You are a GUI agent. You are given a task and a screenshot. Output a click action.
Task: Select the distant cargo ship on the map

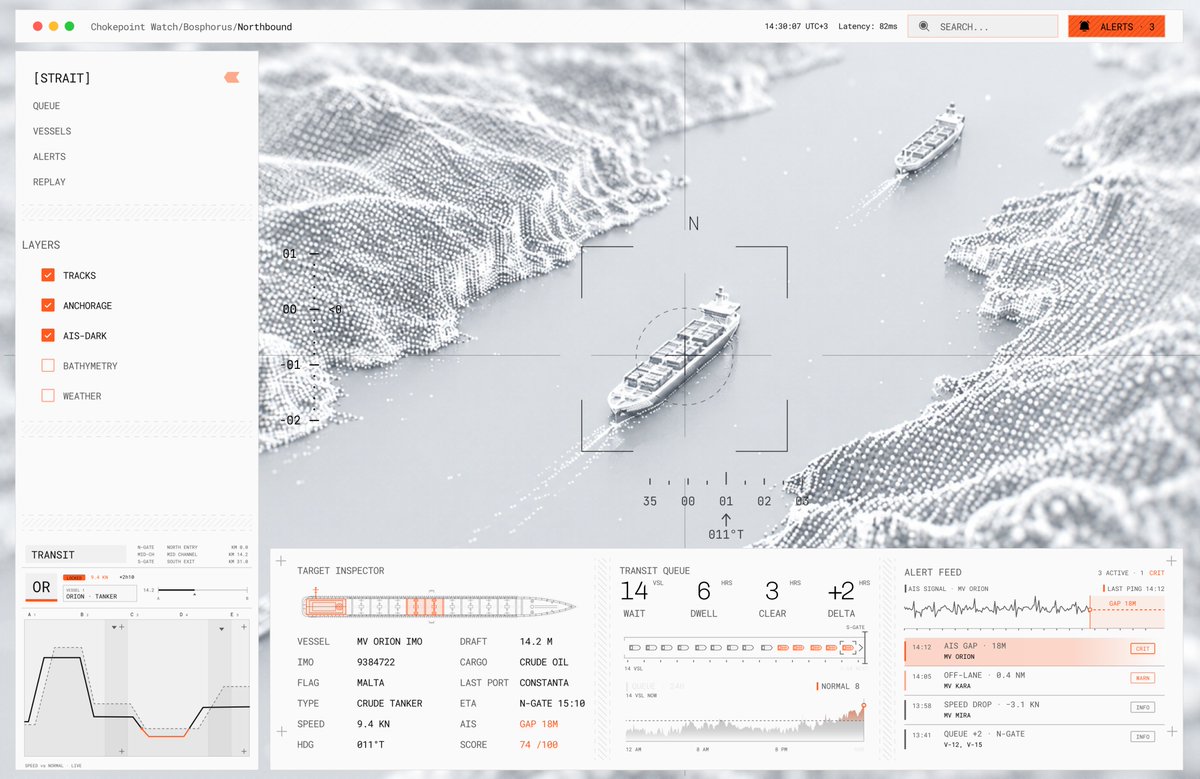[x=929, y=137]
